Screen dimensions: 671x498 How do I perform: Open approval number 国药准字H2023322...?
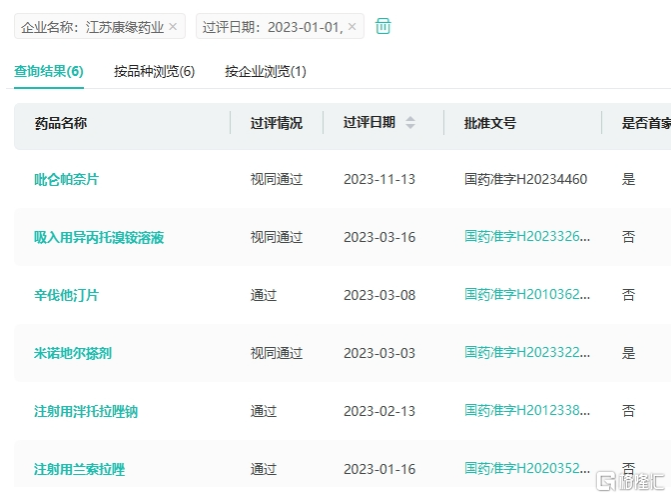[527, 353]
